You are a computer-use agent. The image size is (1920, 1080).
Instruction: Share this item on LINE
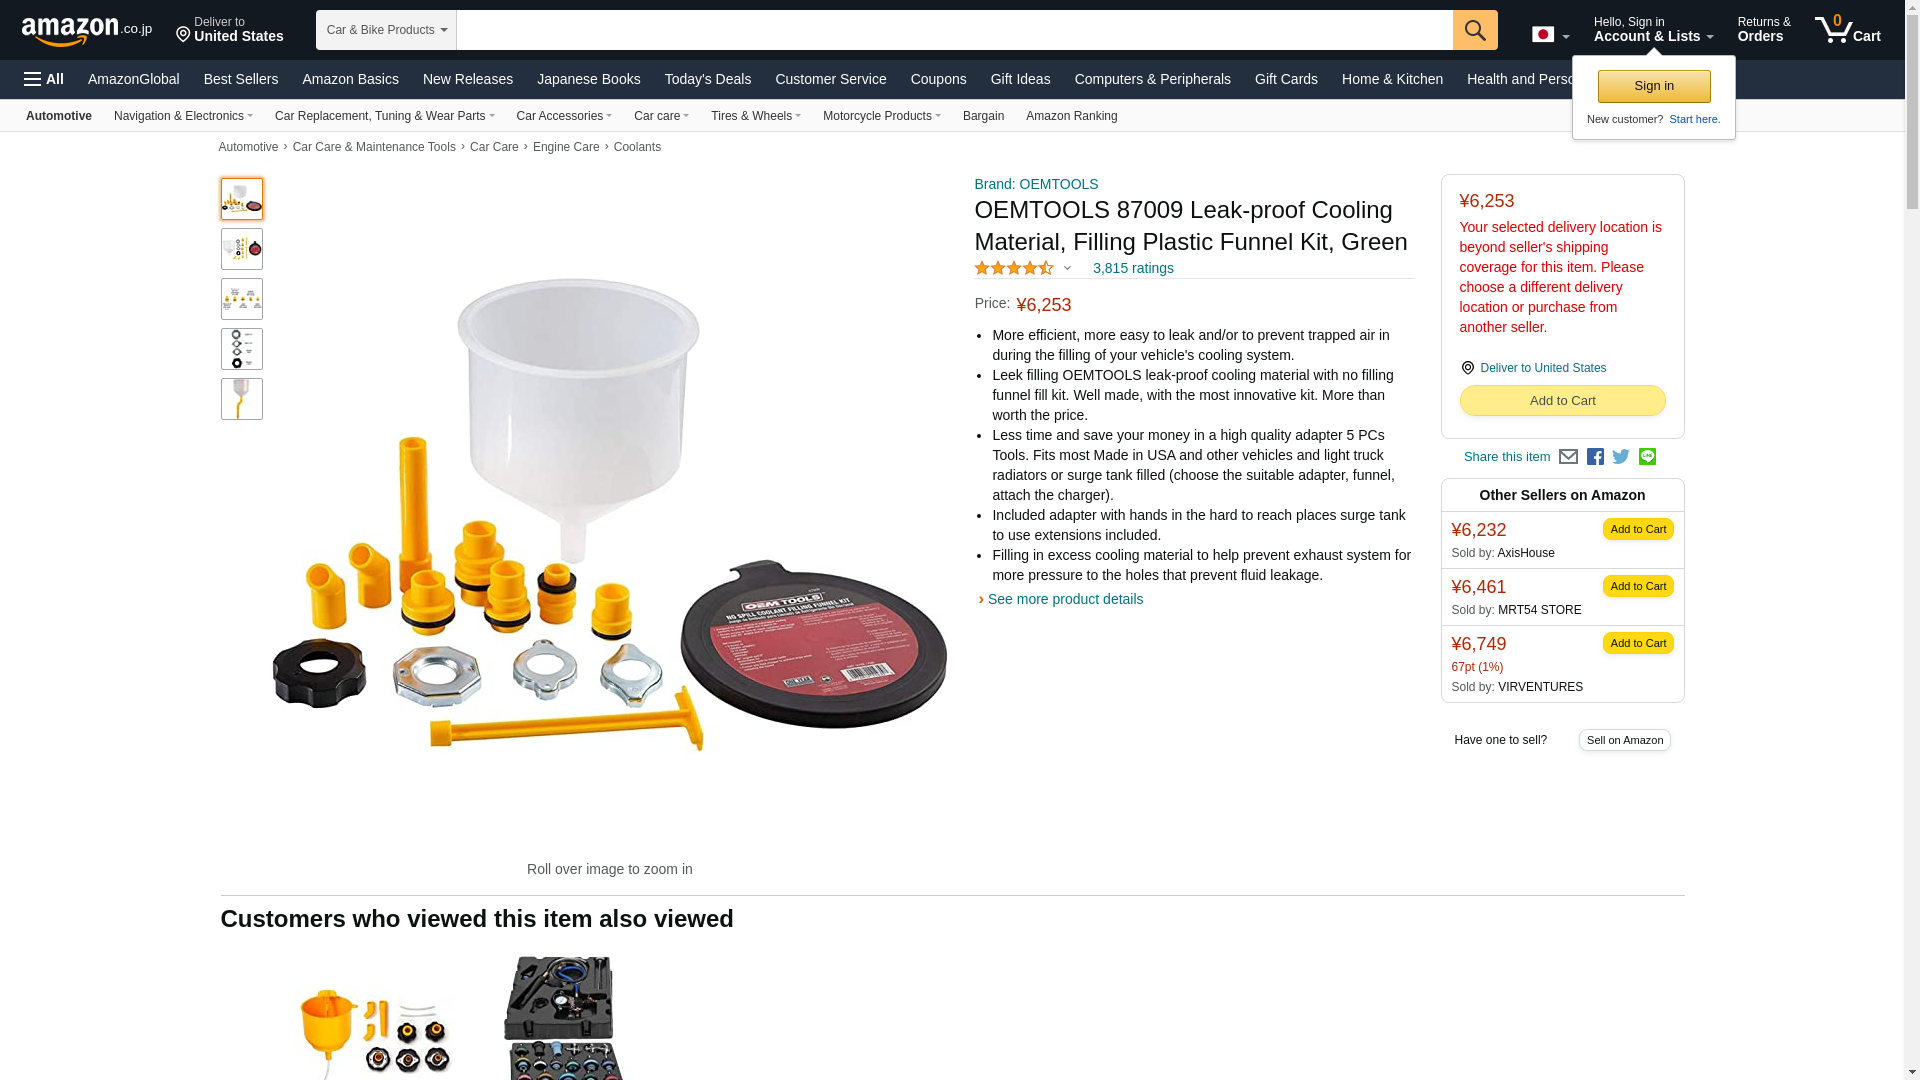1647,457
